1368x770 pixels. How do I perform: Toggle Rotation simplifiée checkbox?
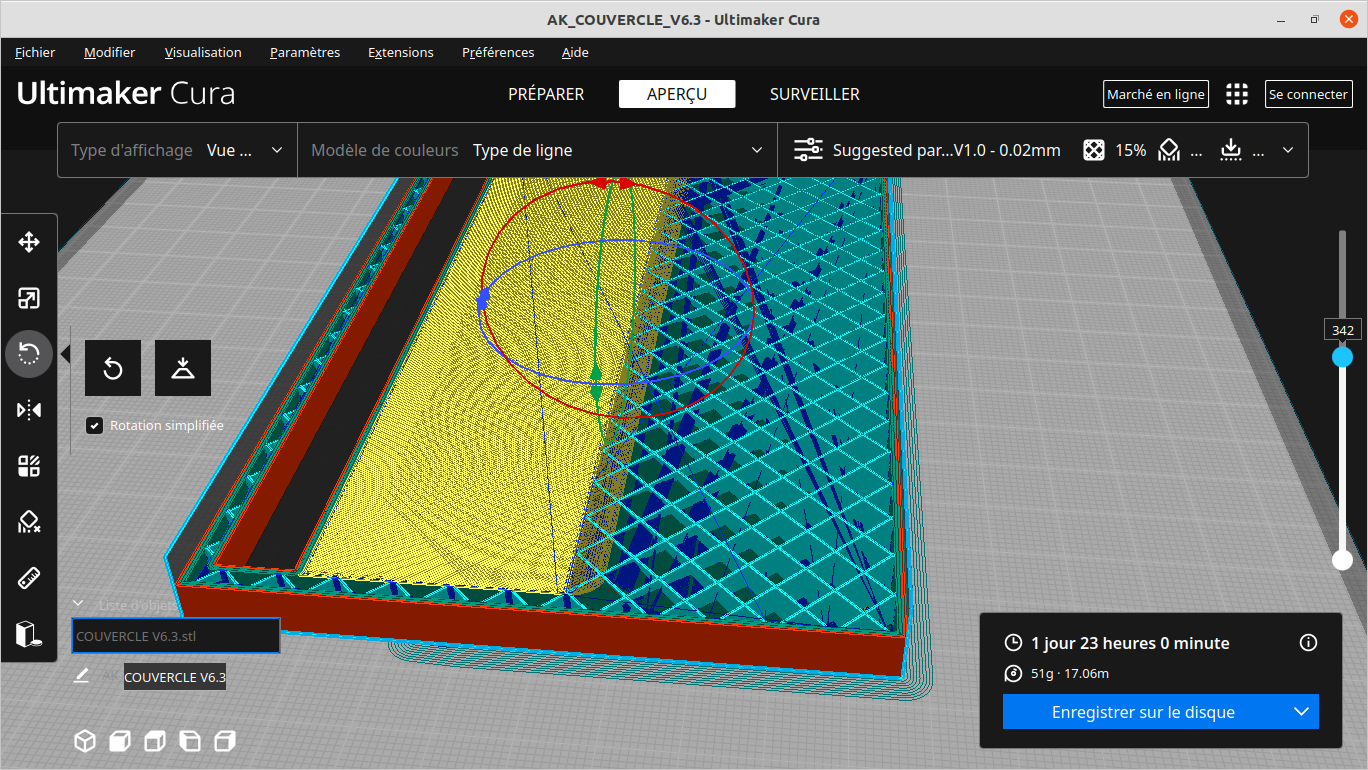tap(94, 426)
